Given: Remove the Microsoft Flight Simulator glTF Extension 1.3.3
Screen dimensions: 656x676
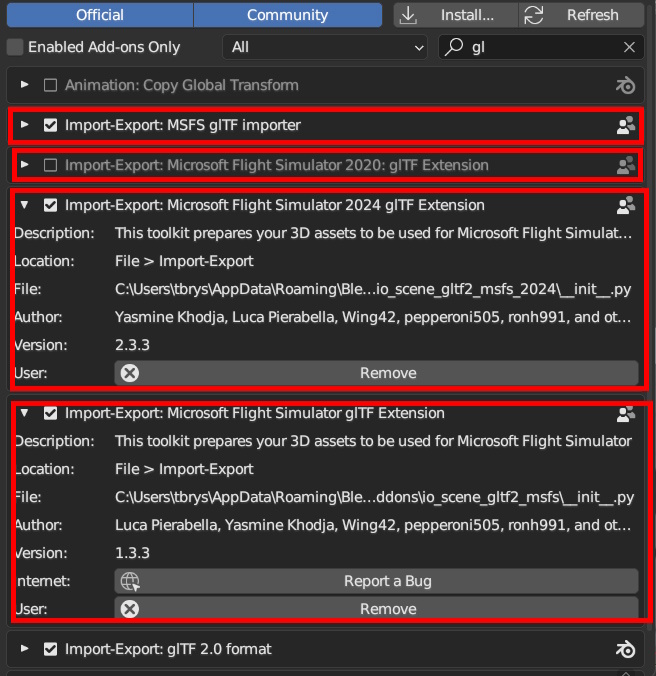Looking at the screenshot, I should 376,609.
